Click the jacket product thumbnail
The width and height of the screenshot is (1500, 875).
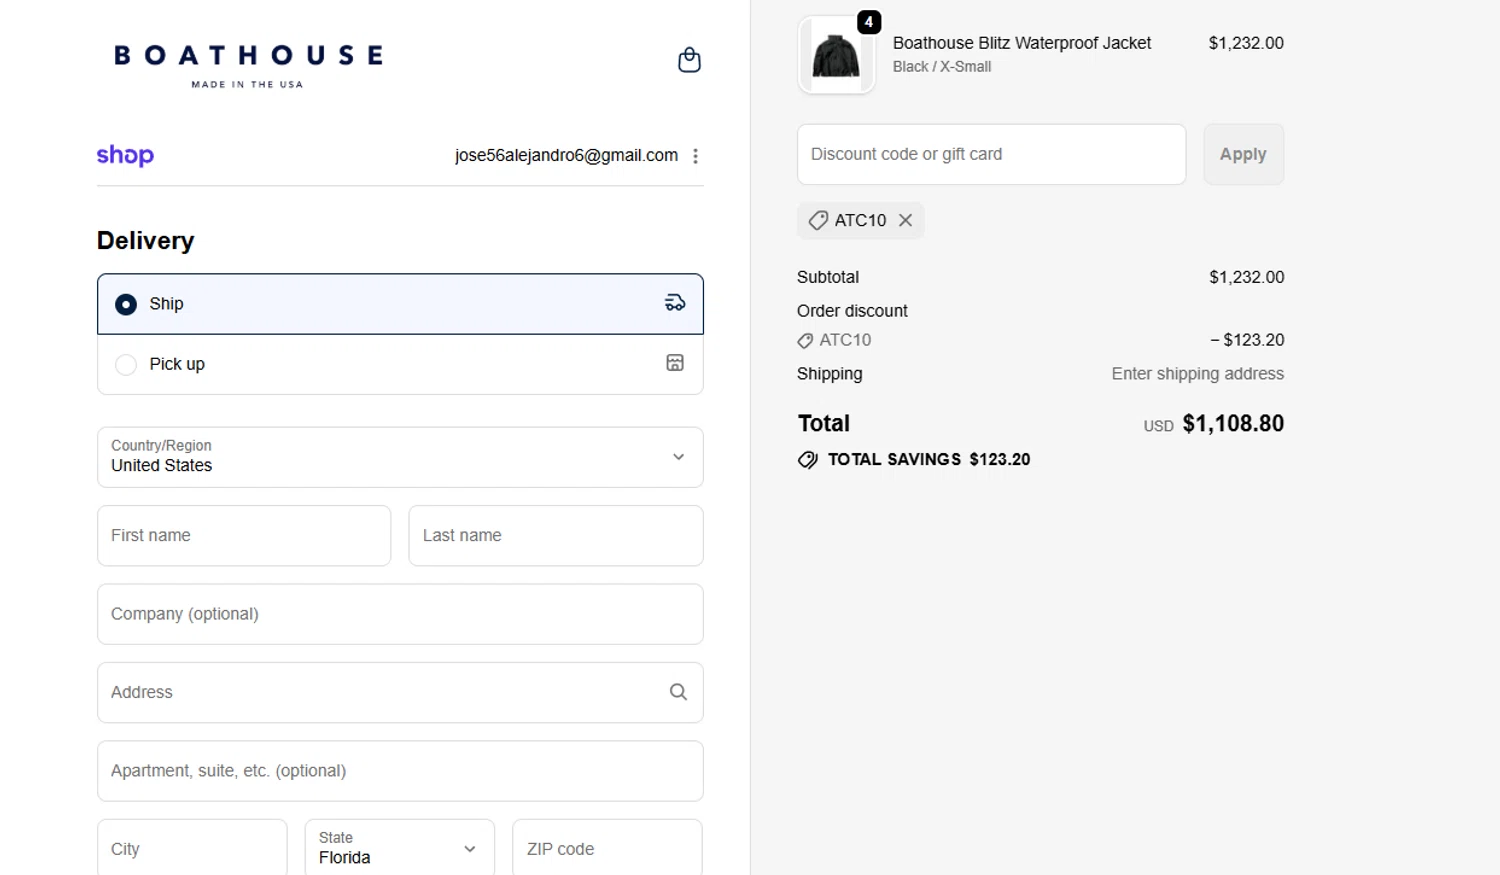click(x=836, y=56)
